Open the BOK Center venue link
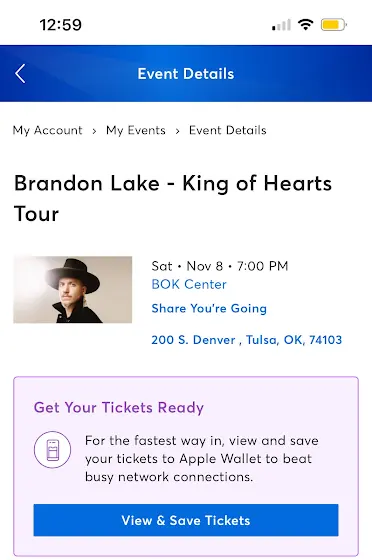 [189, 284]
